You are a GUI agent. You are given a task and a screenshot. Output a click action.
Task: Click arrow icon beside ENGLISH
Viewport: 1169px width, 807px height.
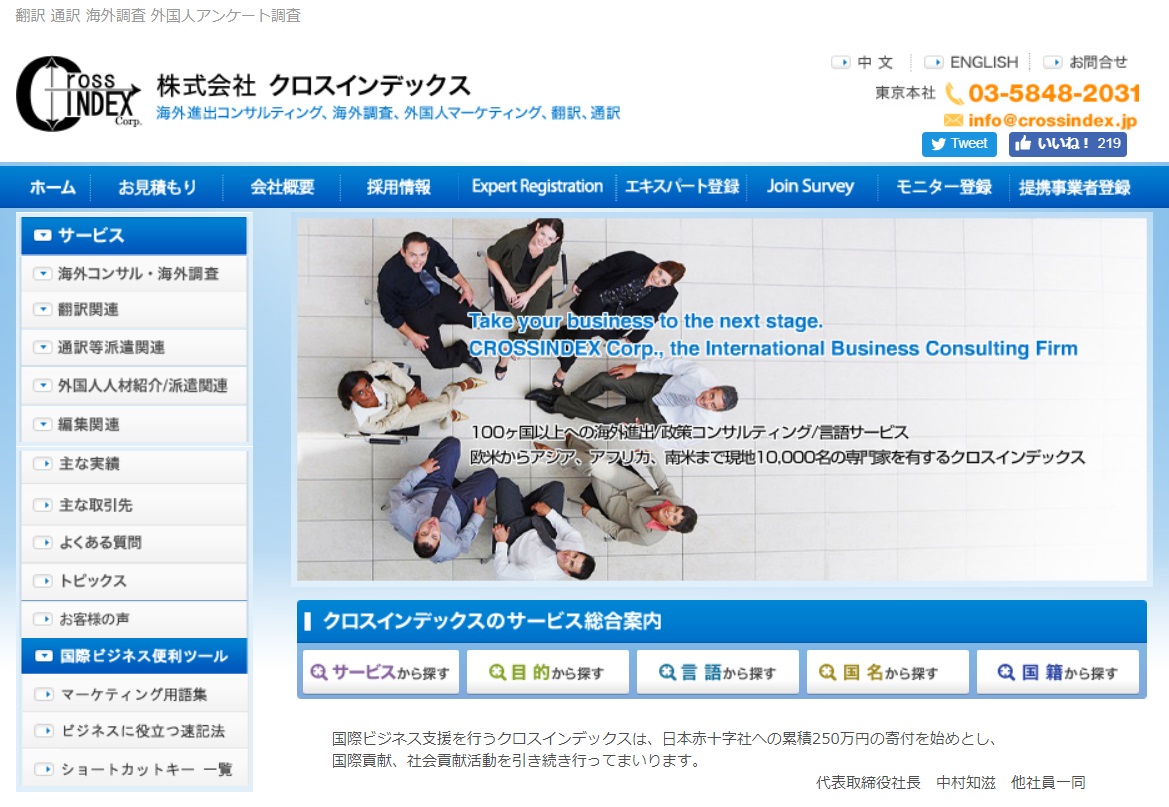pyautogui.click(x=933, y=62)
